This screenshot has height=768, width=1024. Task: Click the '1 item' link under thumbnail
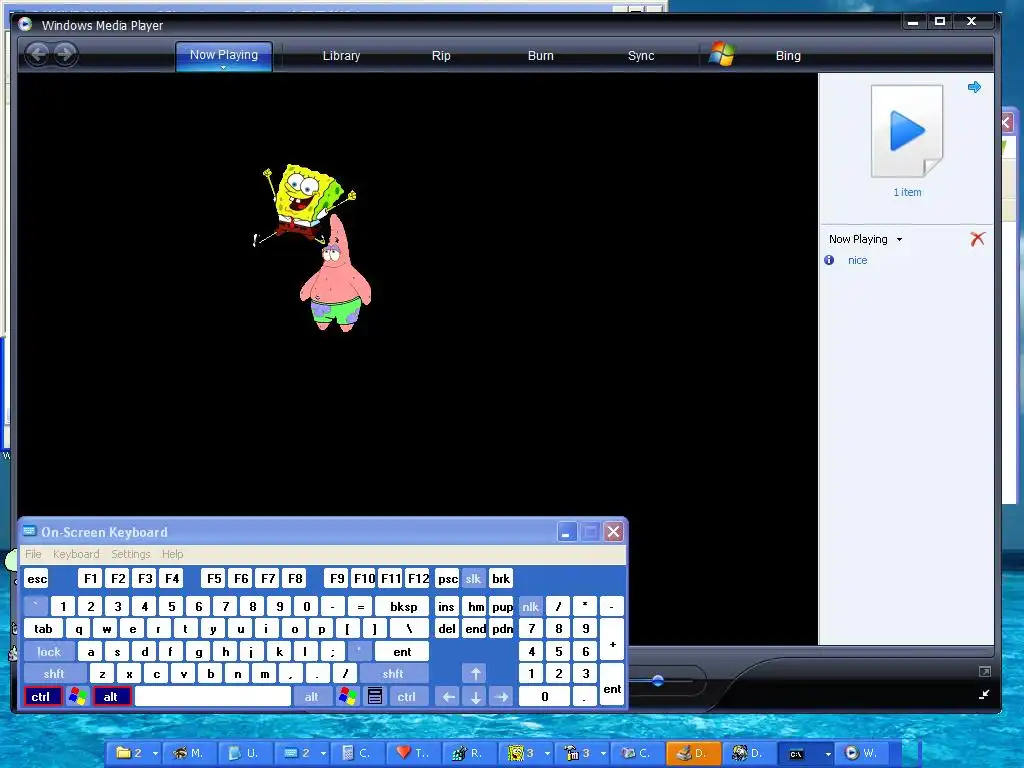coord(907,192)
